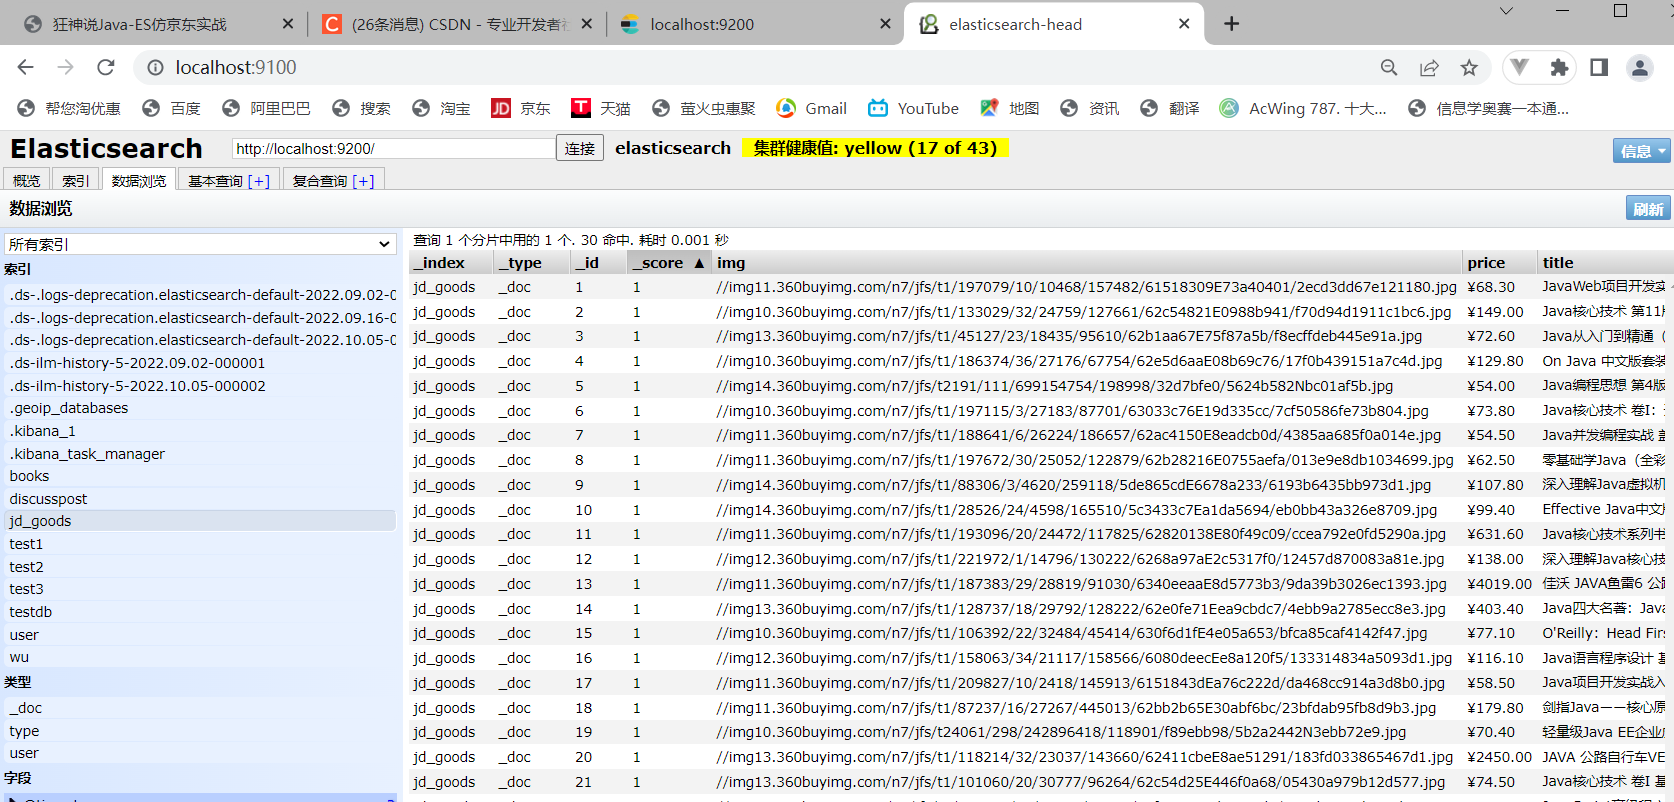The image size is (1674, 802).
Task: Open the 京东 JD bookmark
Action: (521, 108)
